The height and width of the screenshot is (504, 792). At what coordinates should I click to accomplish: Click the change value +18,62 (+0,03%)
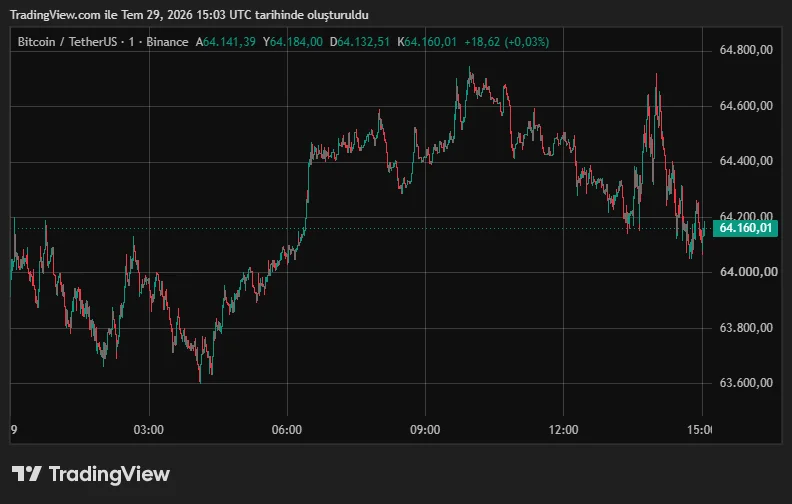(x=507, y=42)
